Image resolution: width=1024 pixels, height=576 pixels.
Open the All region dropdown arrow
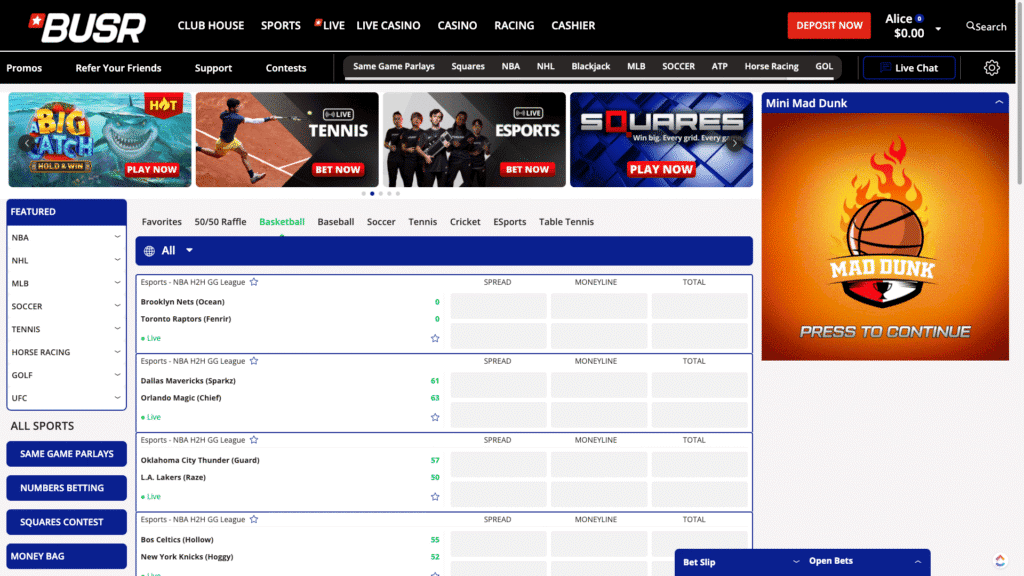[x=189, y=250]
